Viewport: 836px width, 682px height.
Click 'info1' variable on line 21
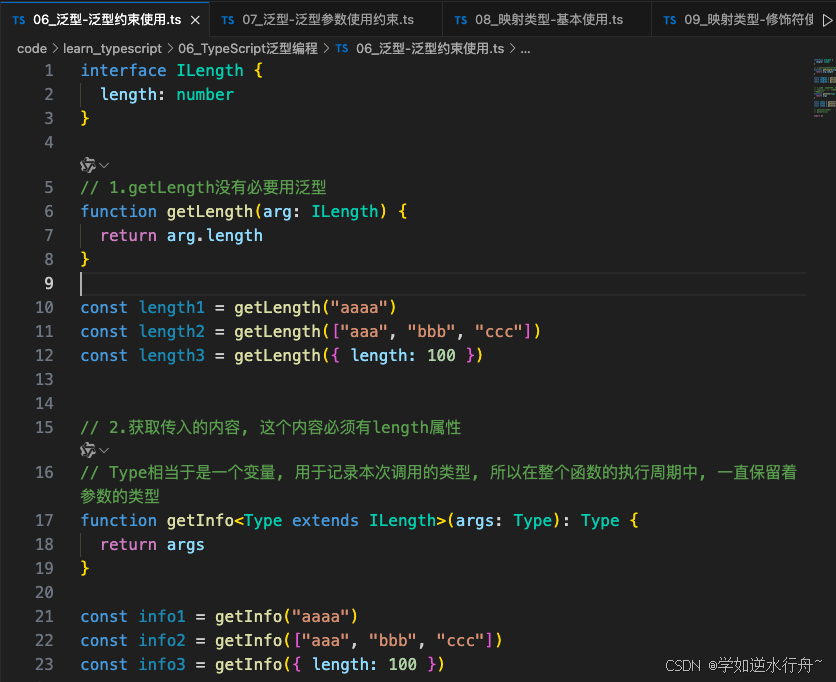tap(162, 616)
